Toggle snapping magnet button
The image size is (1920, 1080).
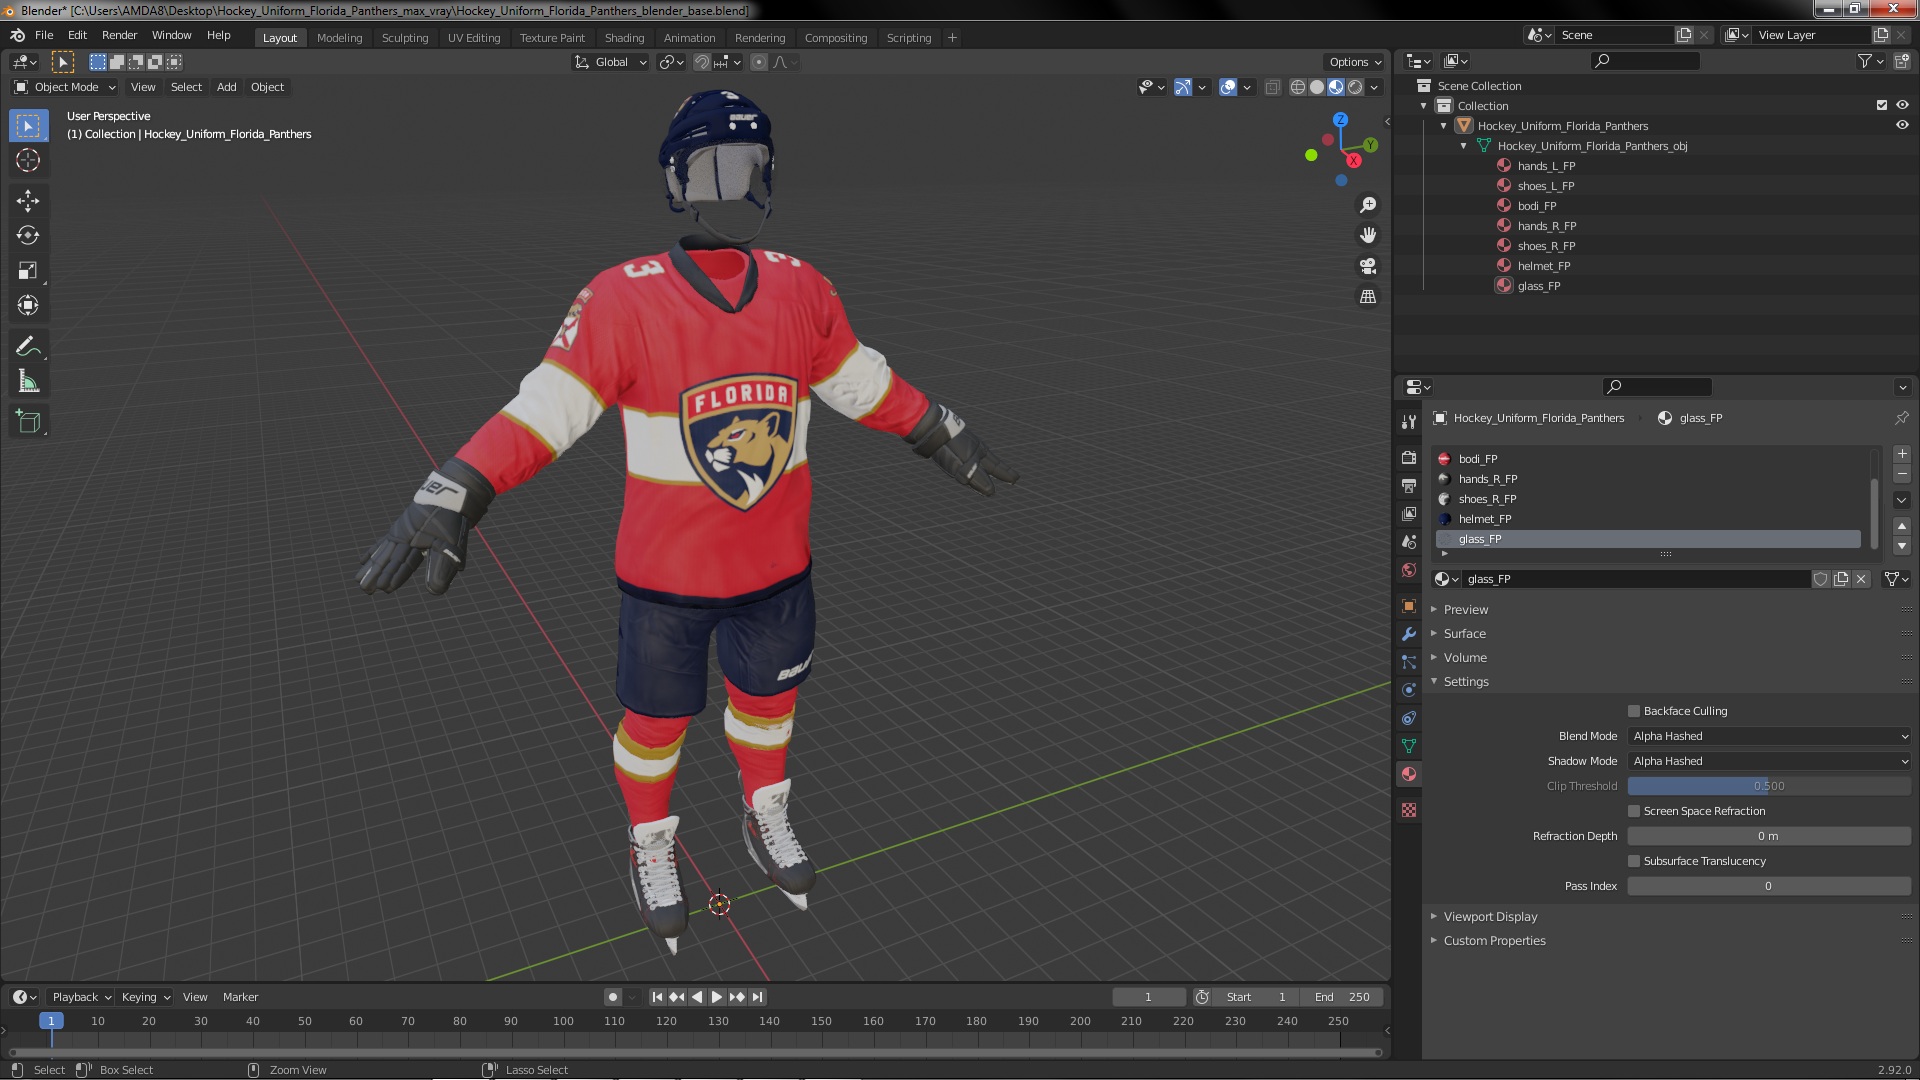tap(702, 62)
